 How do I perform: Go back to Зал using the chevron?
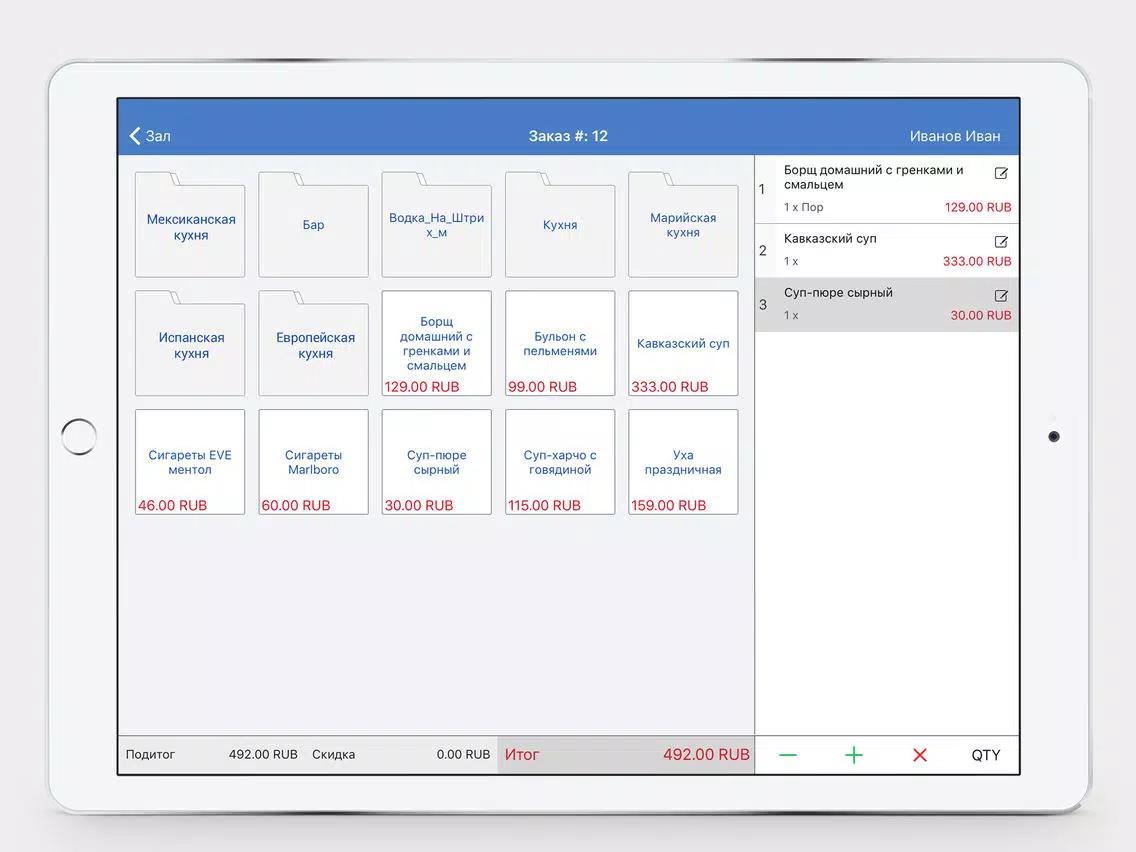click(135, 135)
